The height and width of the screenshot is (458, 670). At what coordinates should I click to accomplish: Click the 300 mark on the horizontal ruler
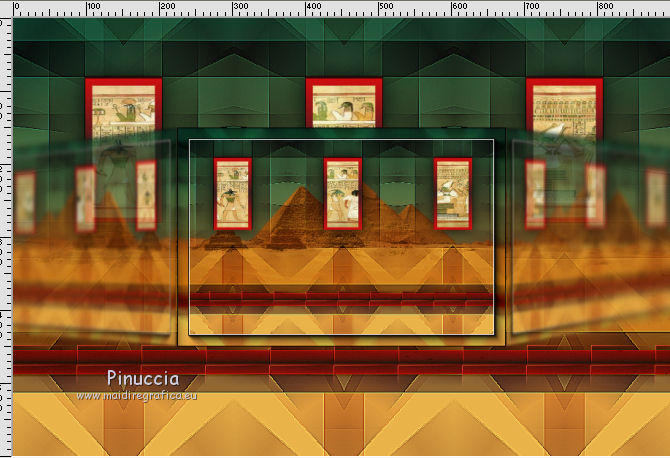241,6
